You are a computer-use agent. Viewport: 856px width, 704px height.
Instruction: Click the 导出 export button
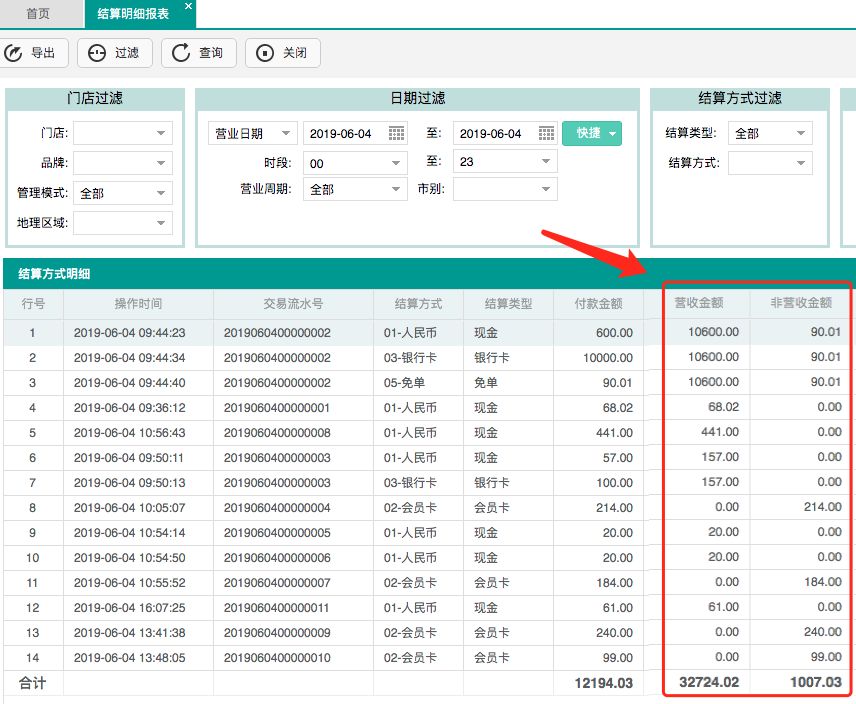click(x=32, y=53)
